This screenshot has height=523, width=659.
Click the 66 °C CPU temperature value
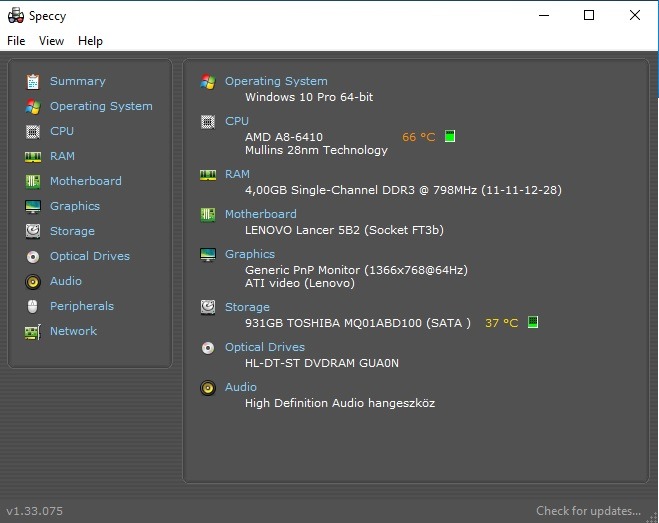419,137
